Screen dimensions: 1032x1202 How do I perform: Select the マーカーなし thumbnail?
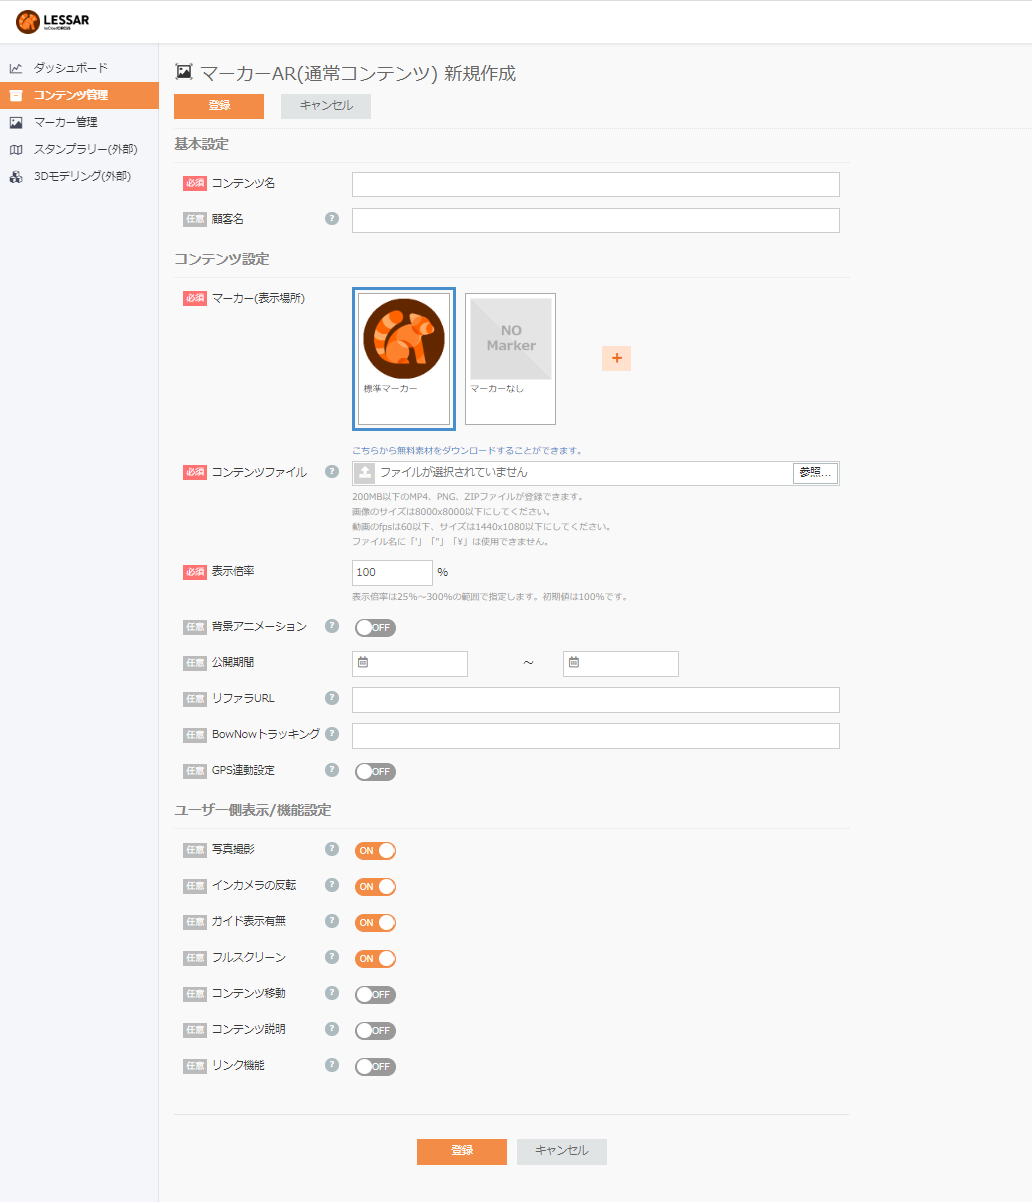(x=511, y=358)
